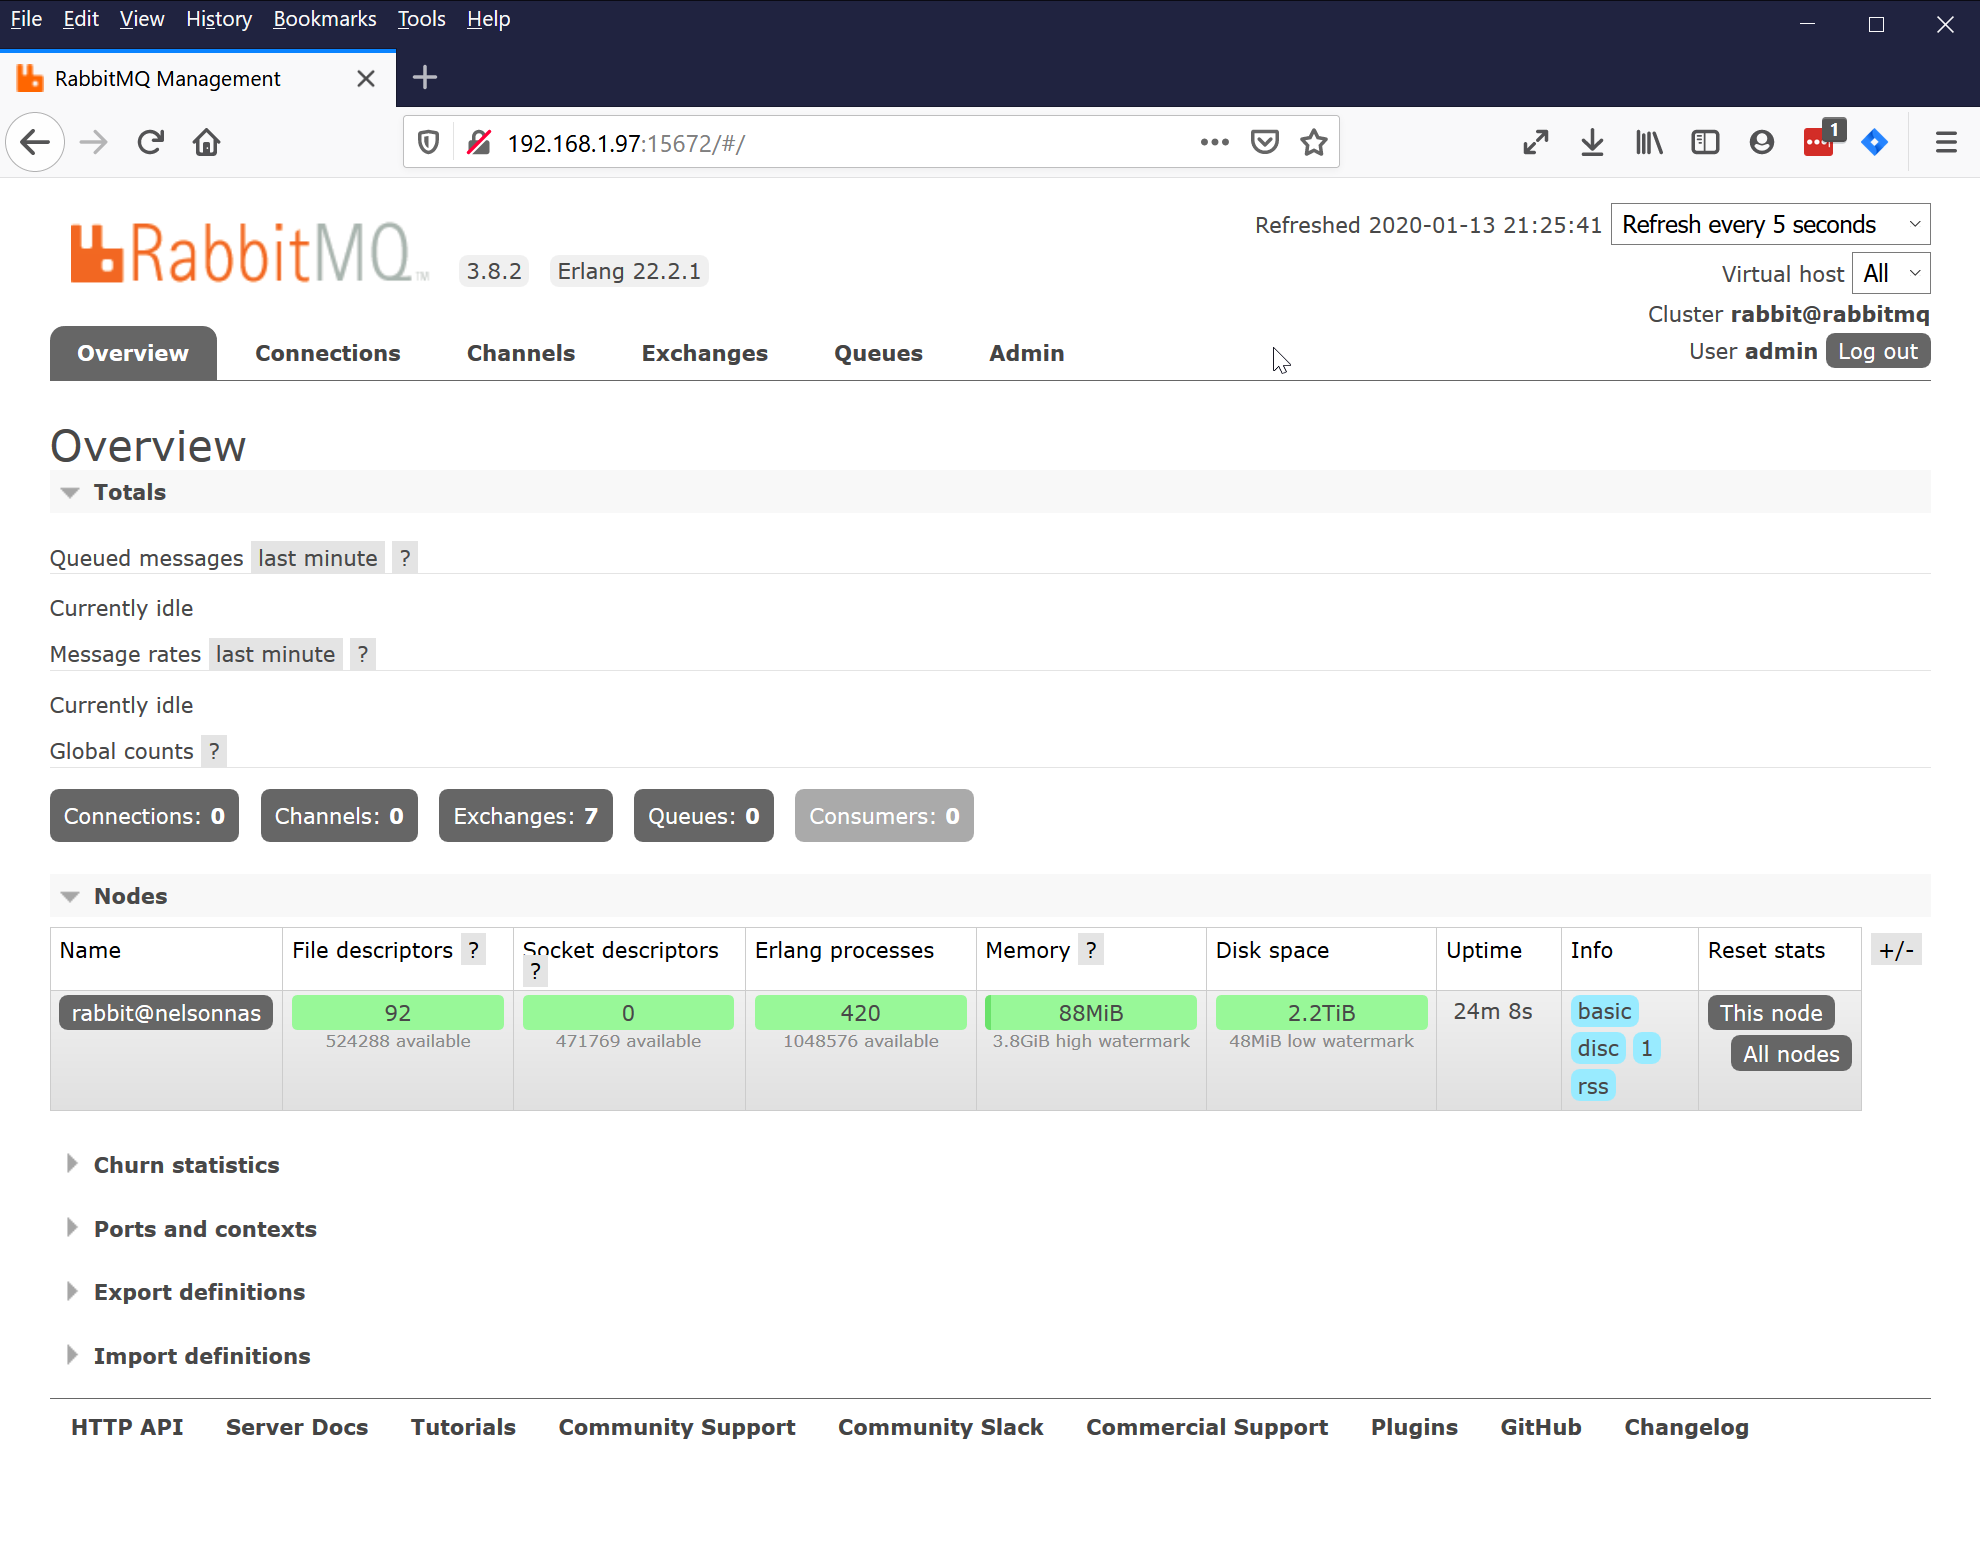Expand the Export definitions section
Viewport: 1980px width, 1544px height.
click(x=199, y=1292)
